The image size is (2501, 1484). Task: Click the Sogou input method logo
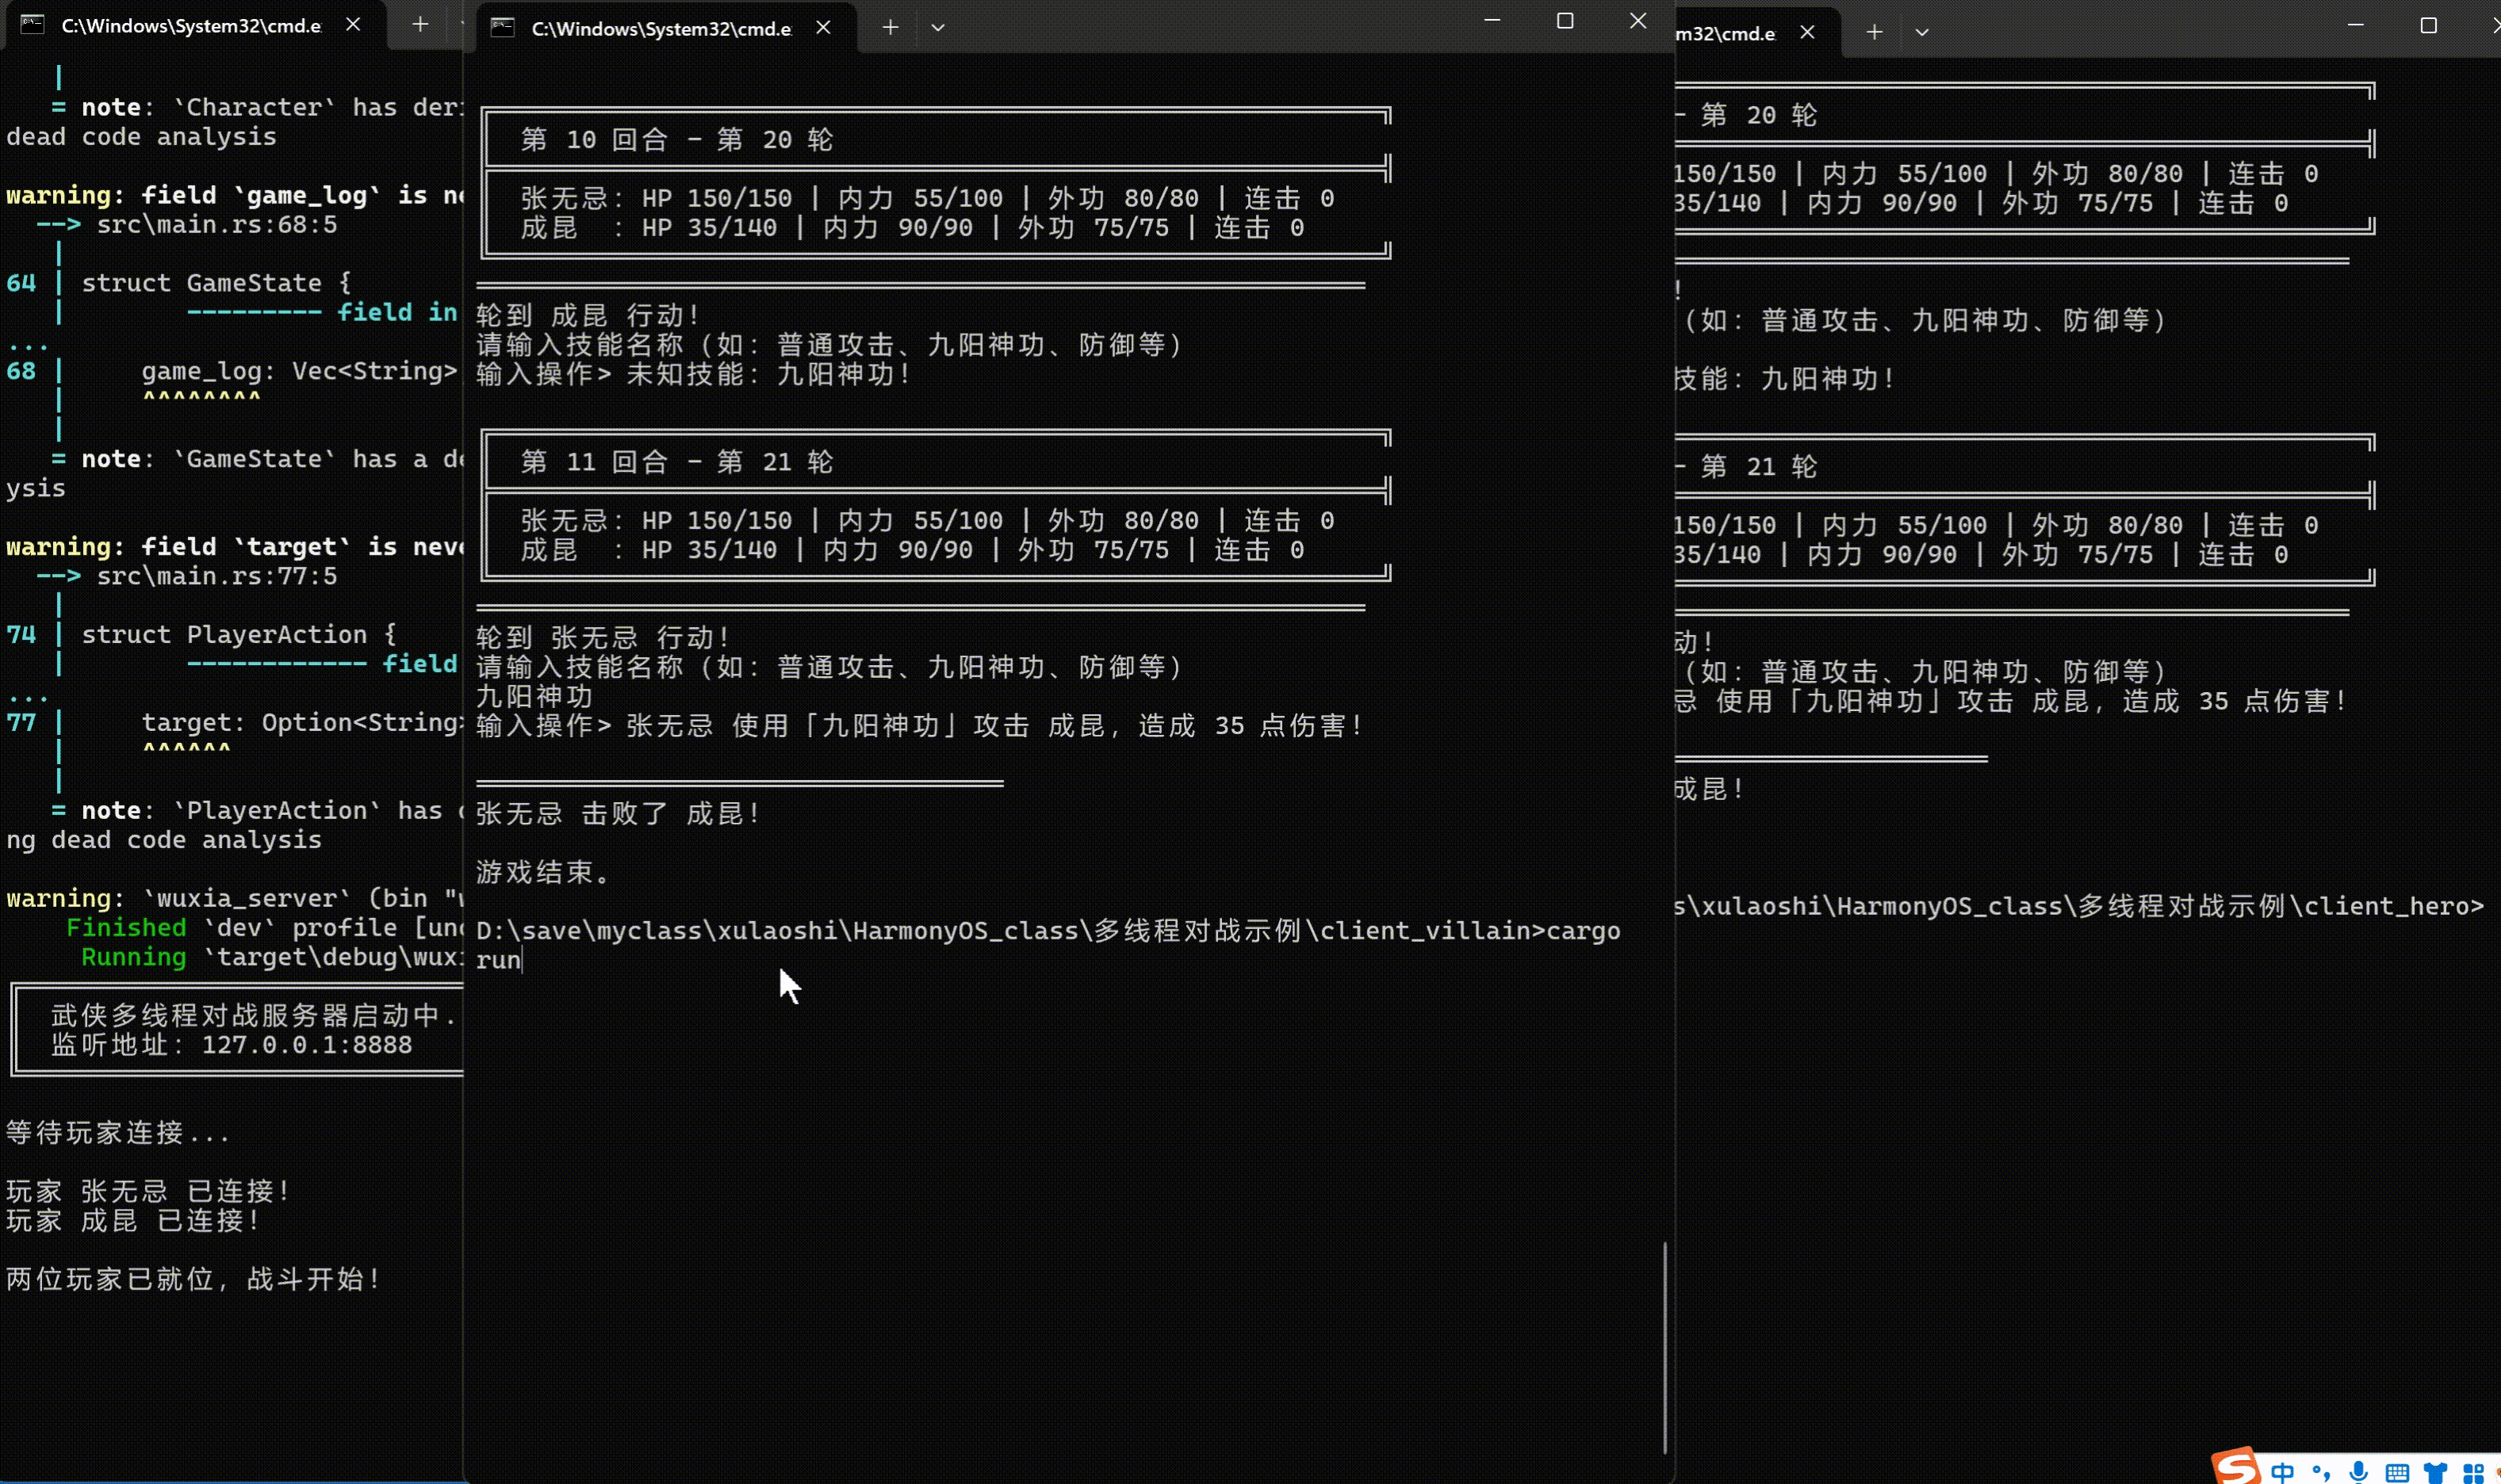[x=2236, y=1468]
